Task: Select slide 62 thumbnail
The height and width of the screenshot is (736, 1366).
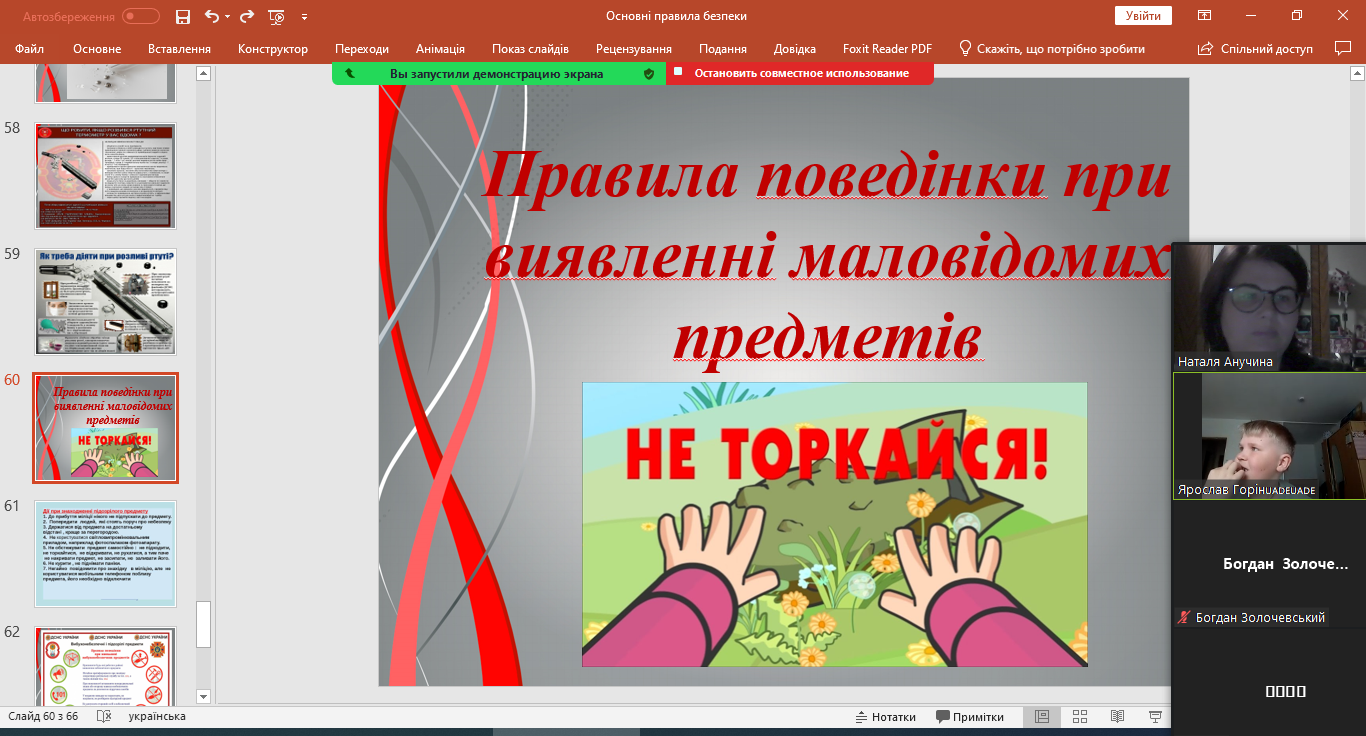Action: point(106,666)
